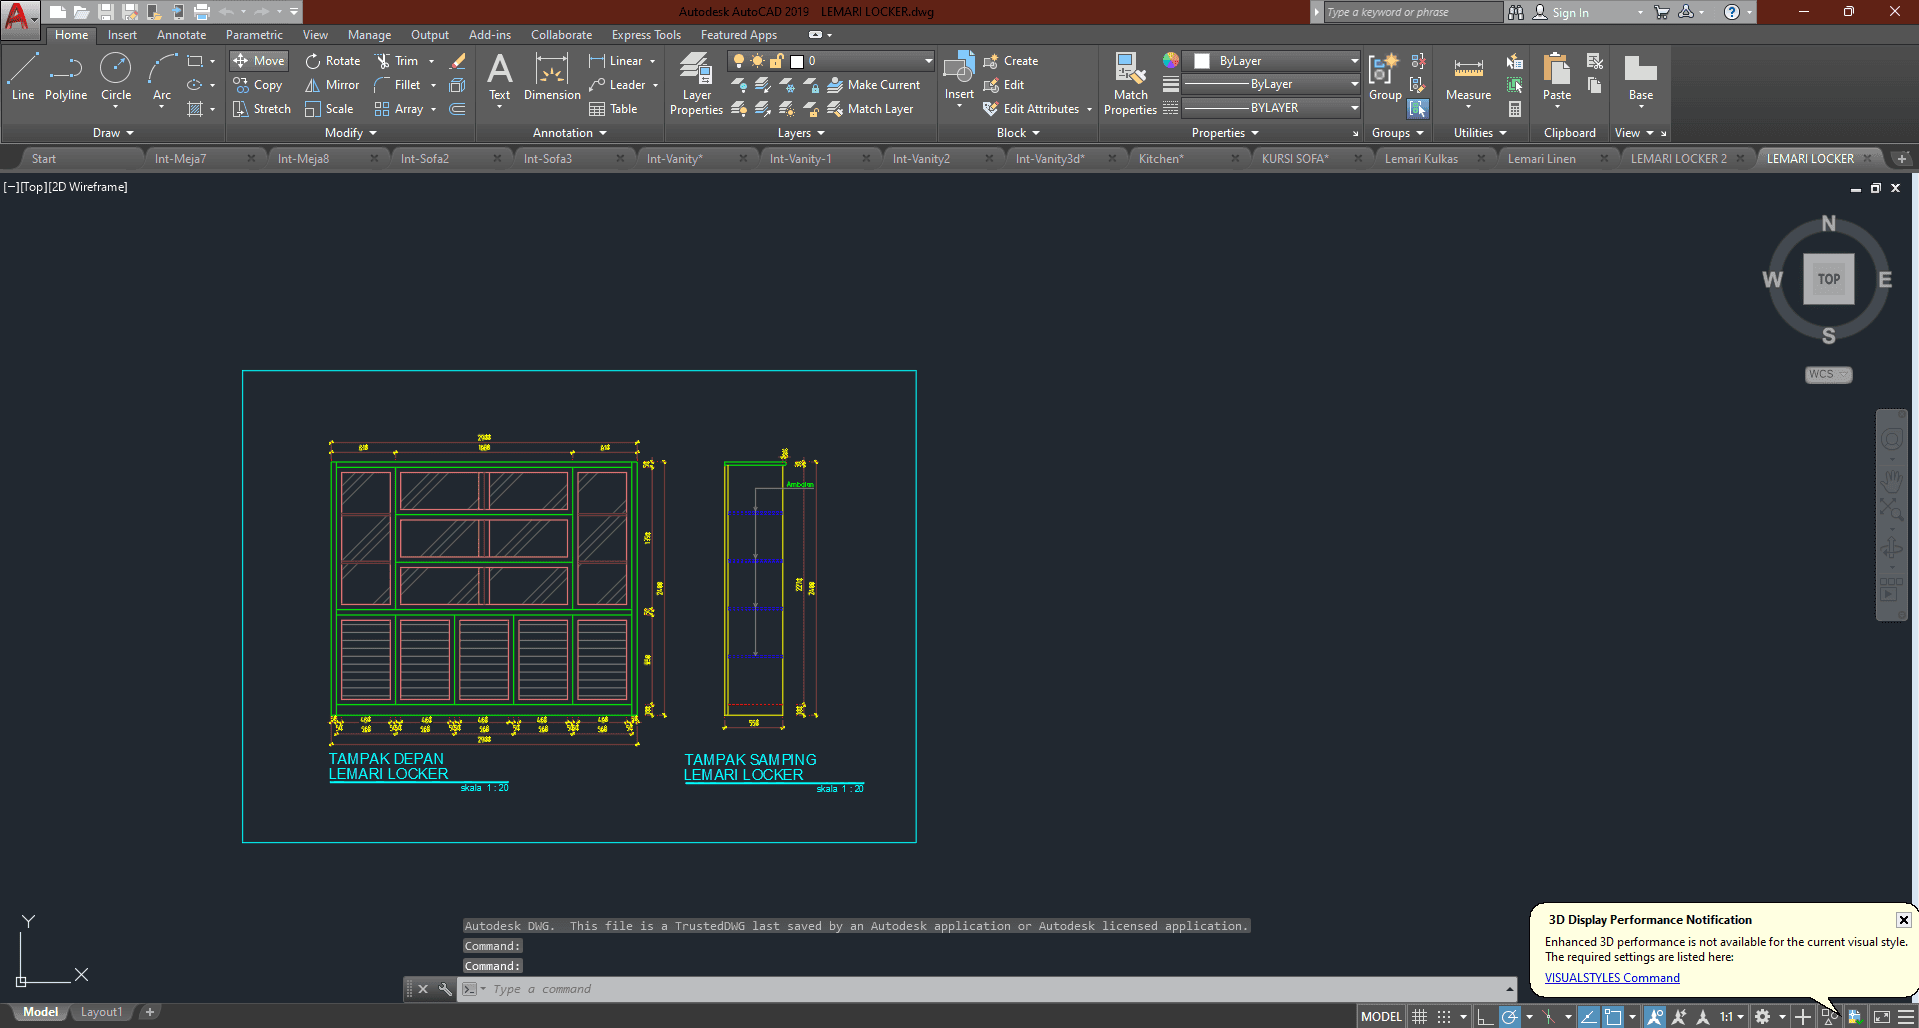Screen dimensions: 1919x1028
Task: Click the Make Current layer button
Action: [875, 85]
